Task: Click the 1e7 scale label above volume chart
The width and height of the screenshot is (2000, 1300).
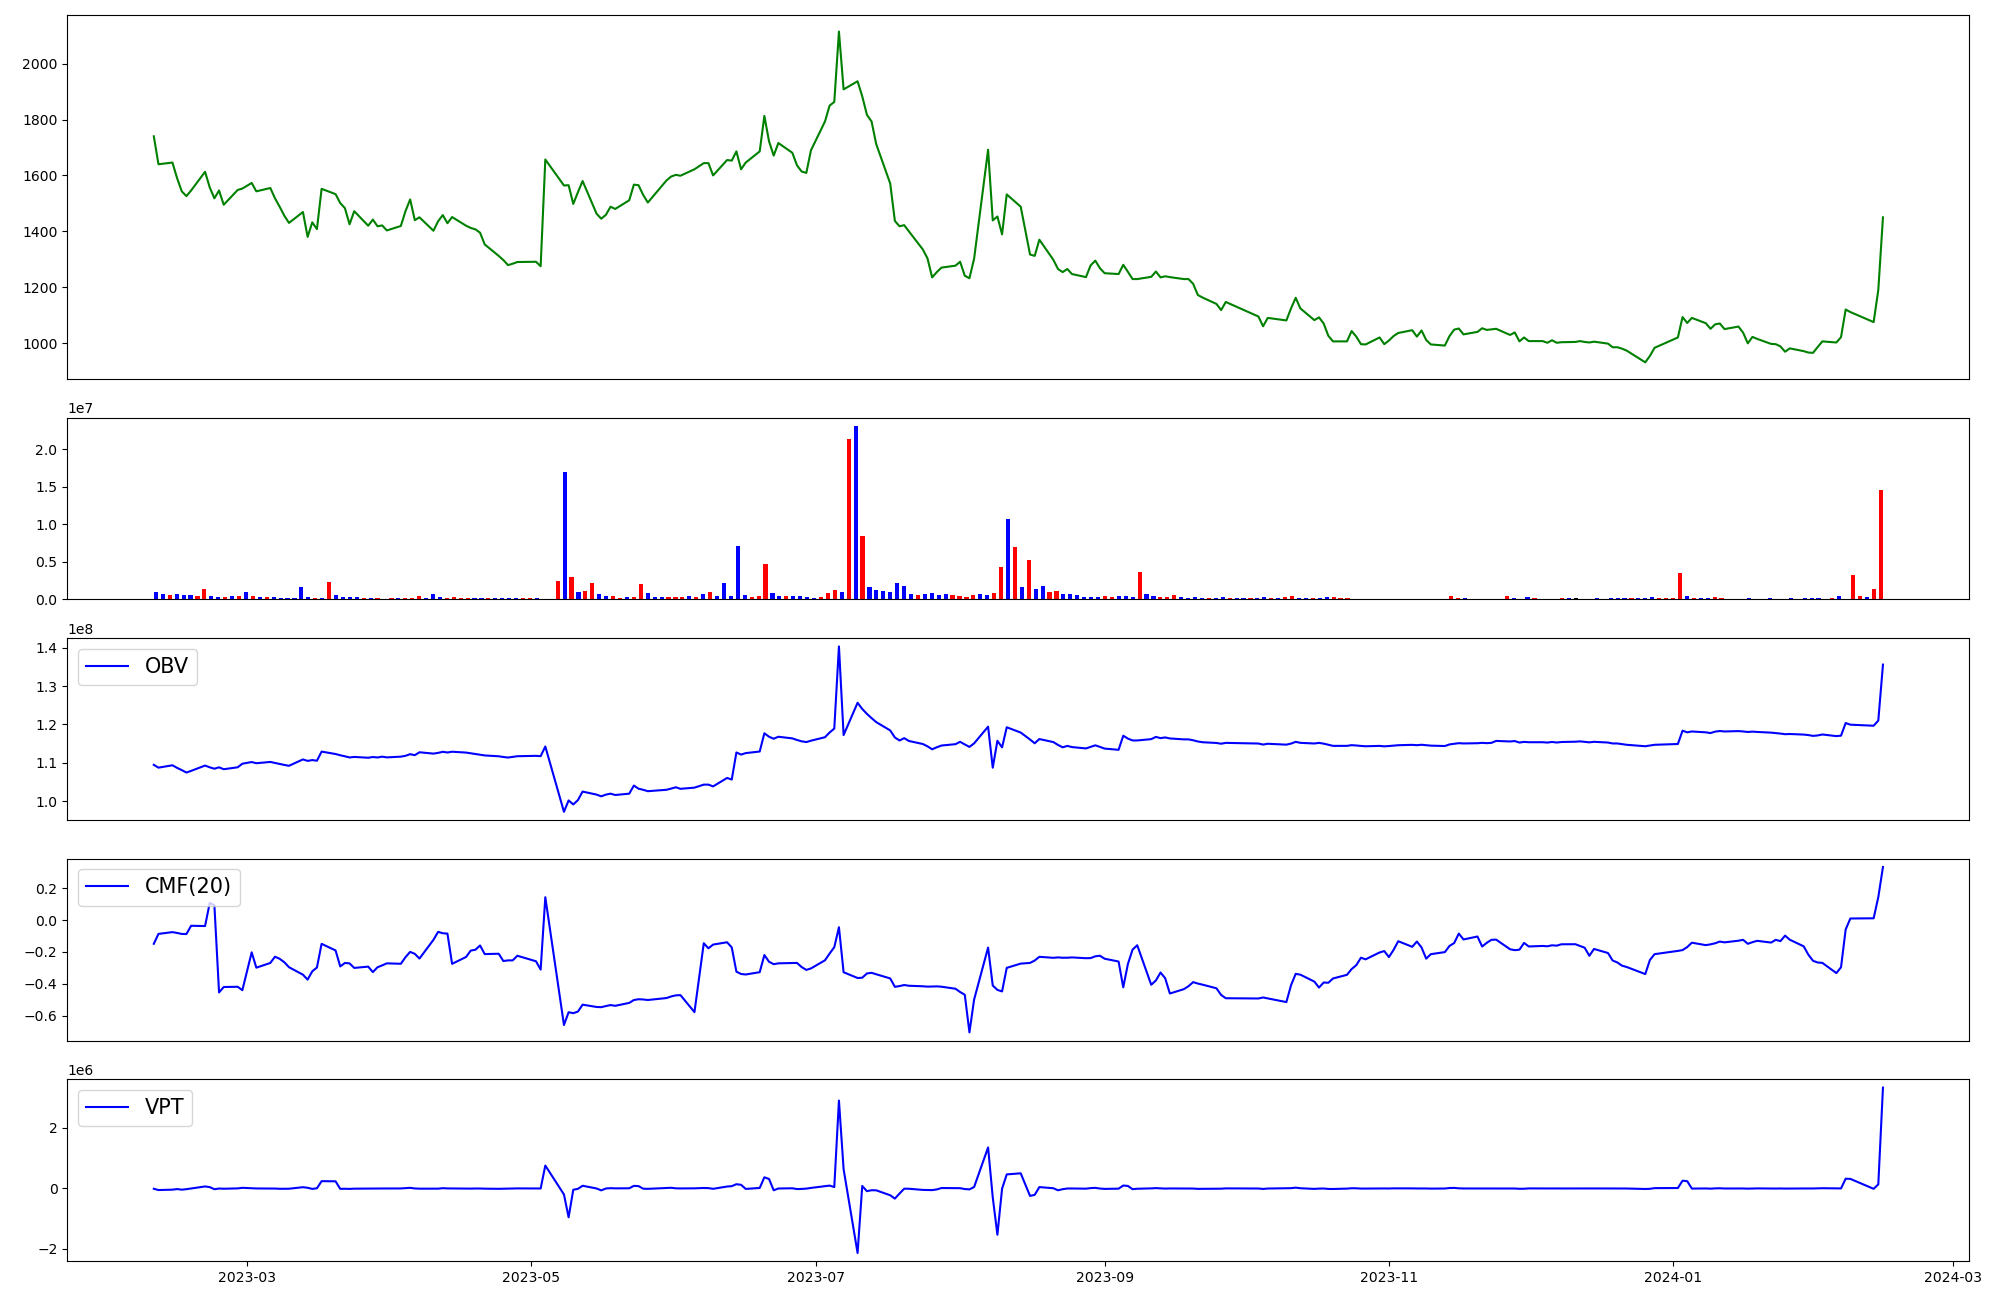Action: pos(81,408)
